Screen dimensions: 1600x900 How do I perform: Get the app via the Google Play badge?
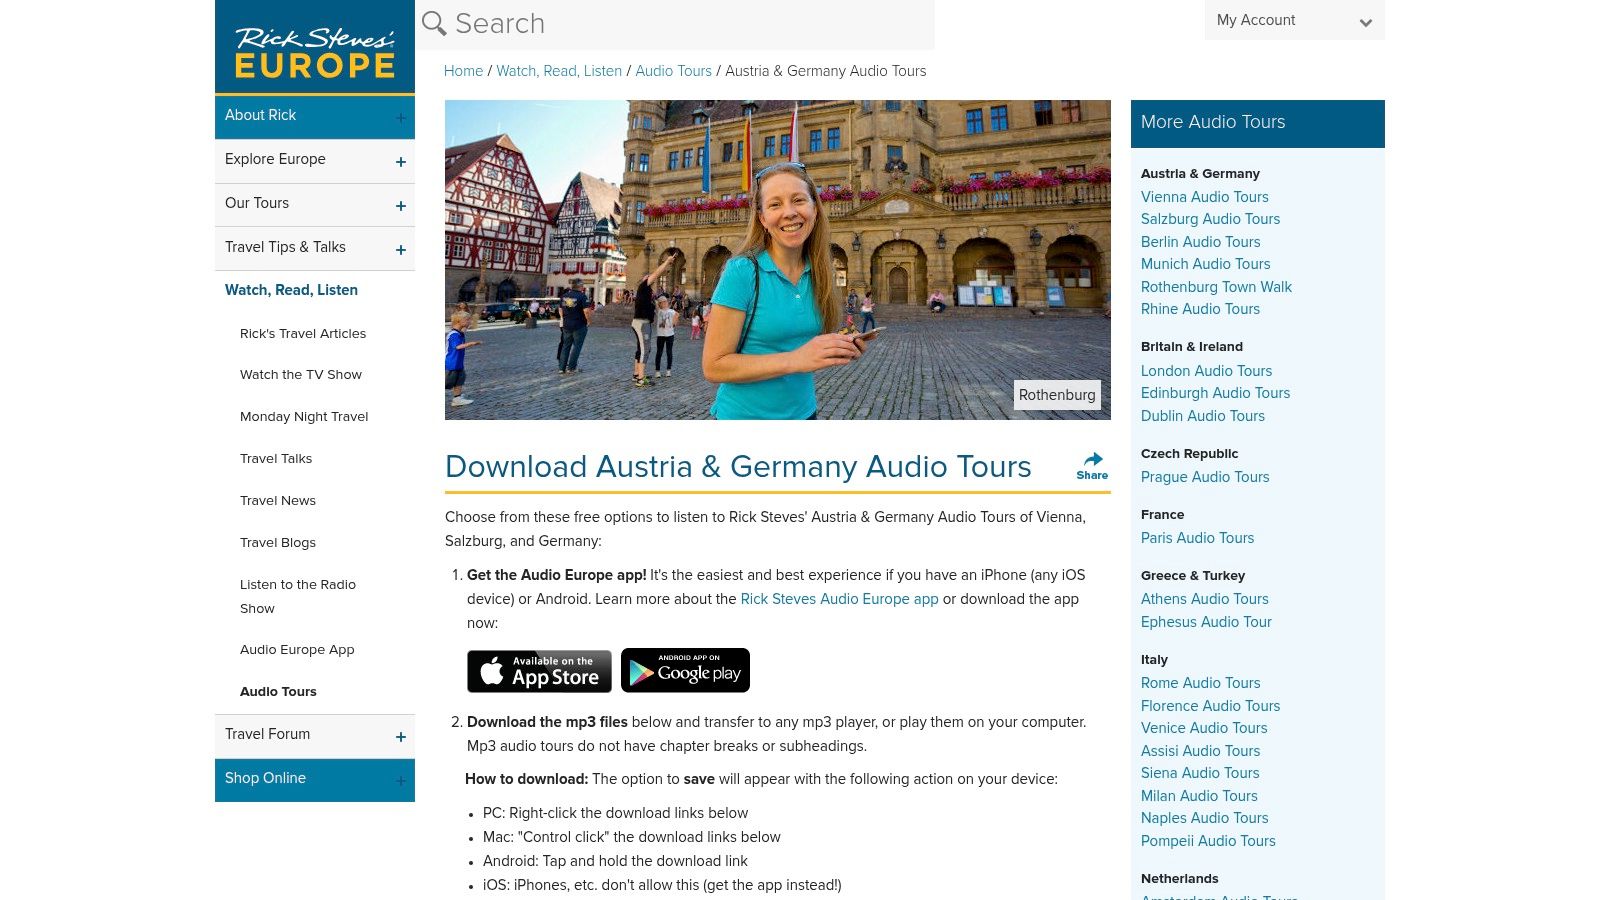(x=684, y=670)
